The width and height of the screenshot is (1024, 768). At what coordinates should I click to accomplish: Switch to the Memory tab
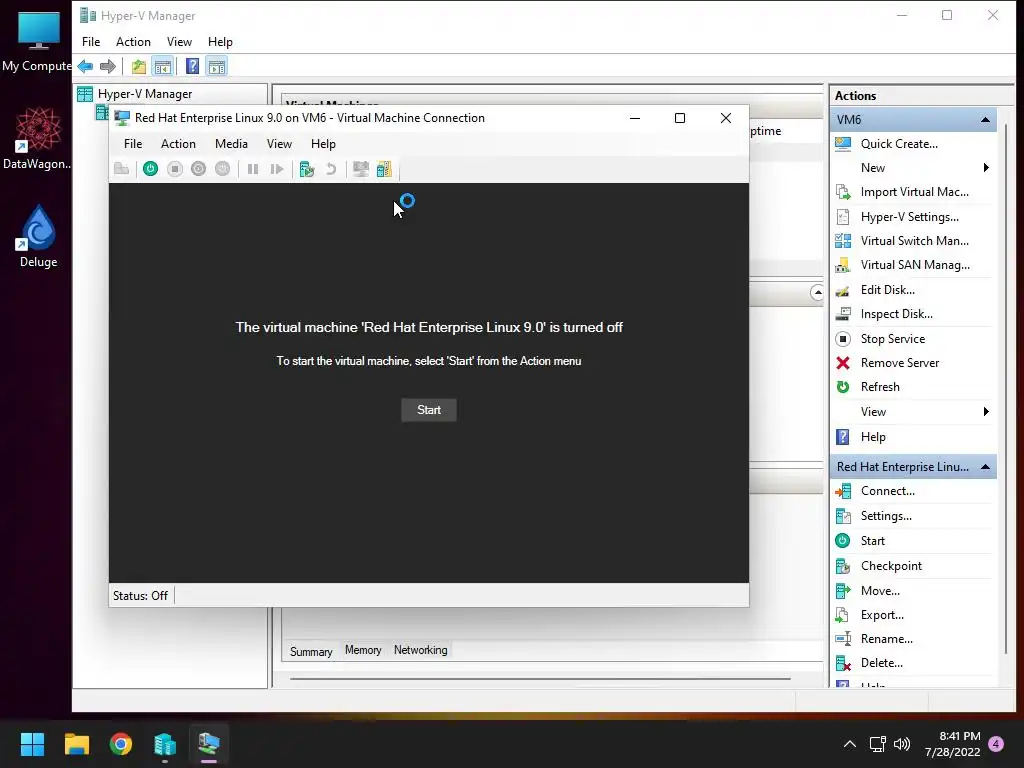(363, 650)
